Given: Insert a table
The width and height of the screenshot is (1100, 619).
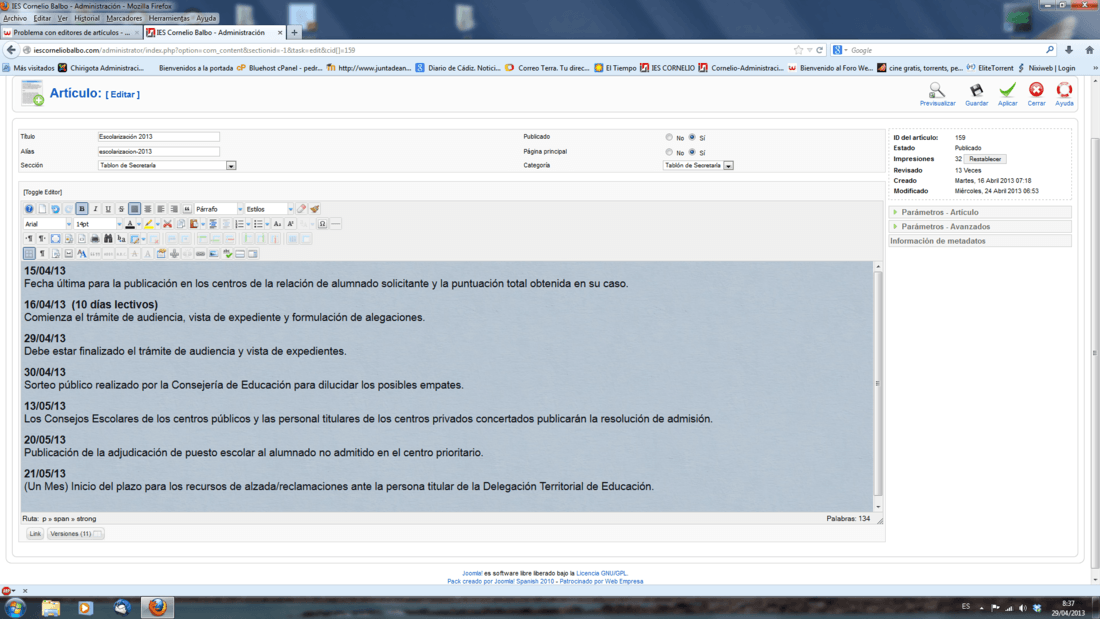Looking at the screenshot, I should pos(135,239).
